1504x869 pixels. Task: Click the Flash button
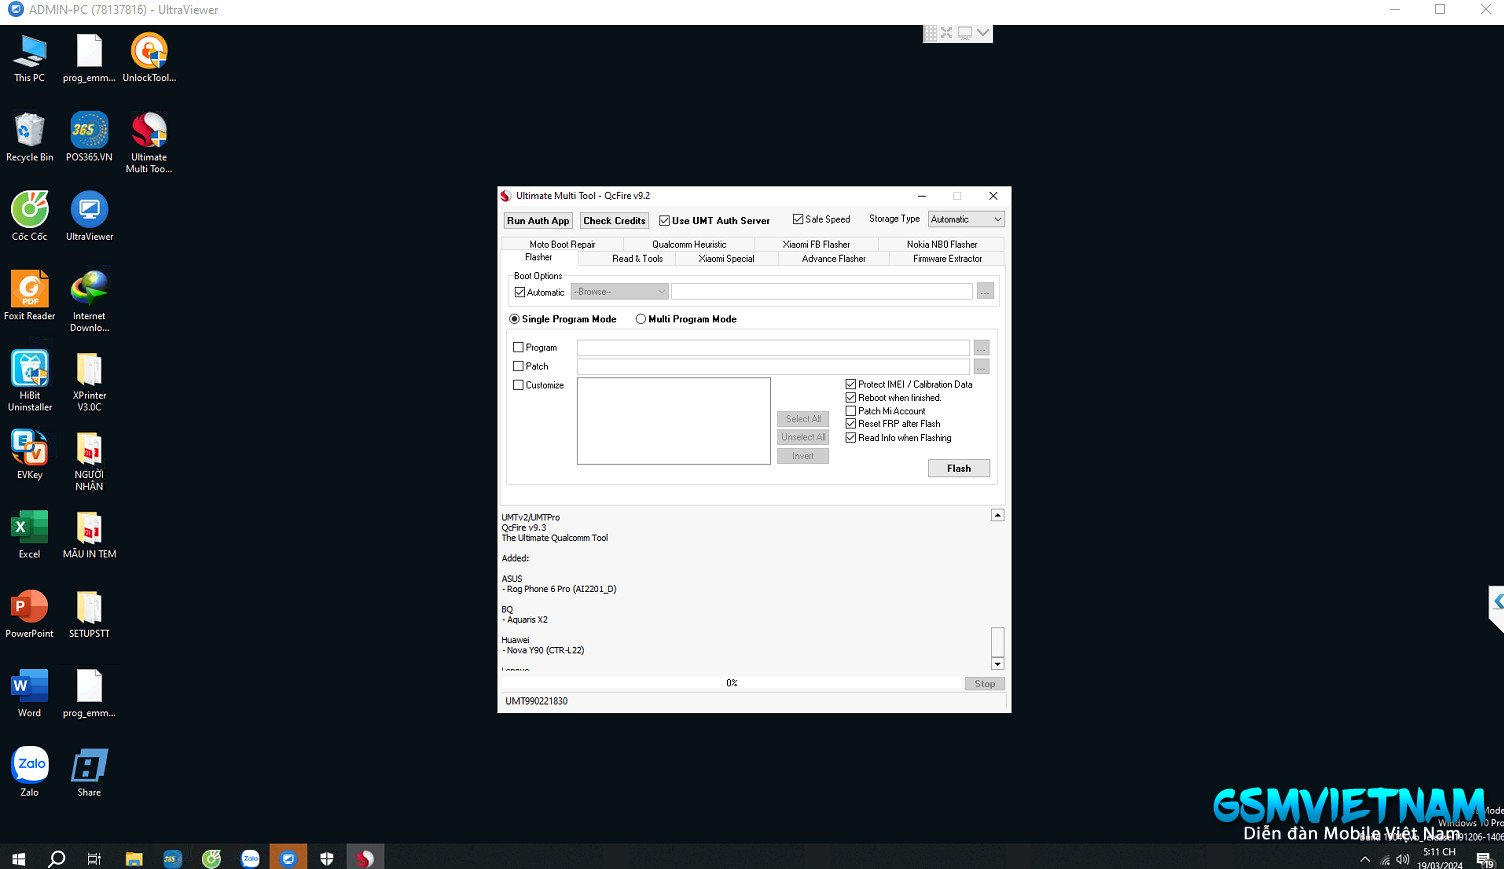click(x=959, y=468)
